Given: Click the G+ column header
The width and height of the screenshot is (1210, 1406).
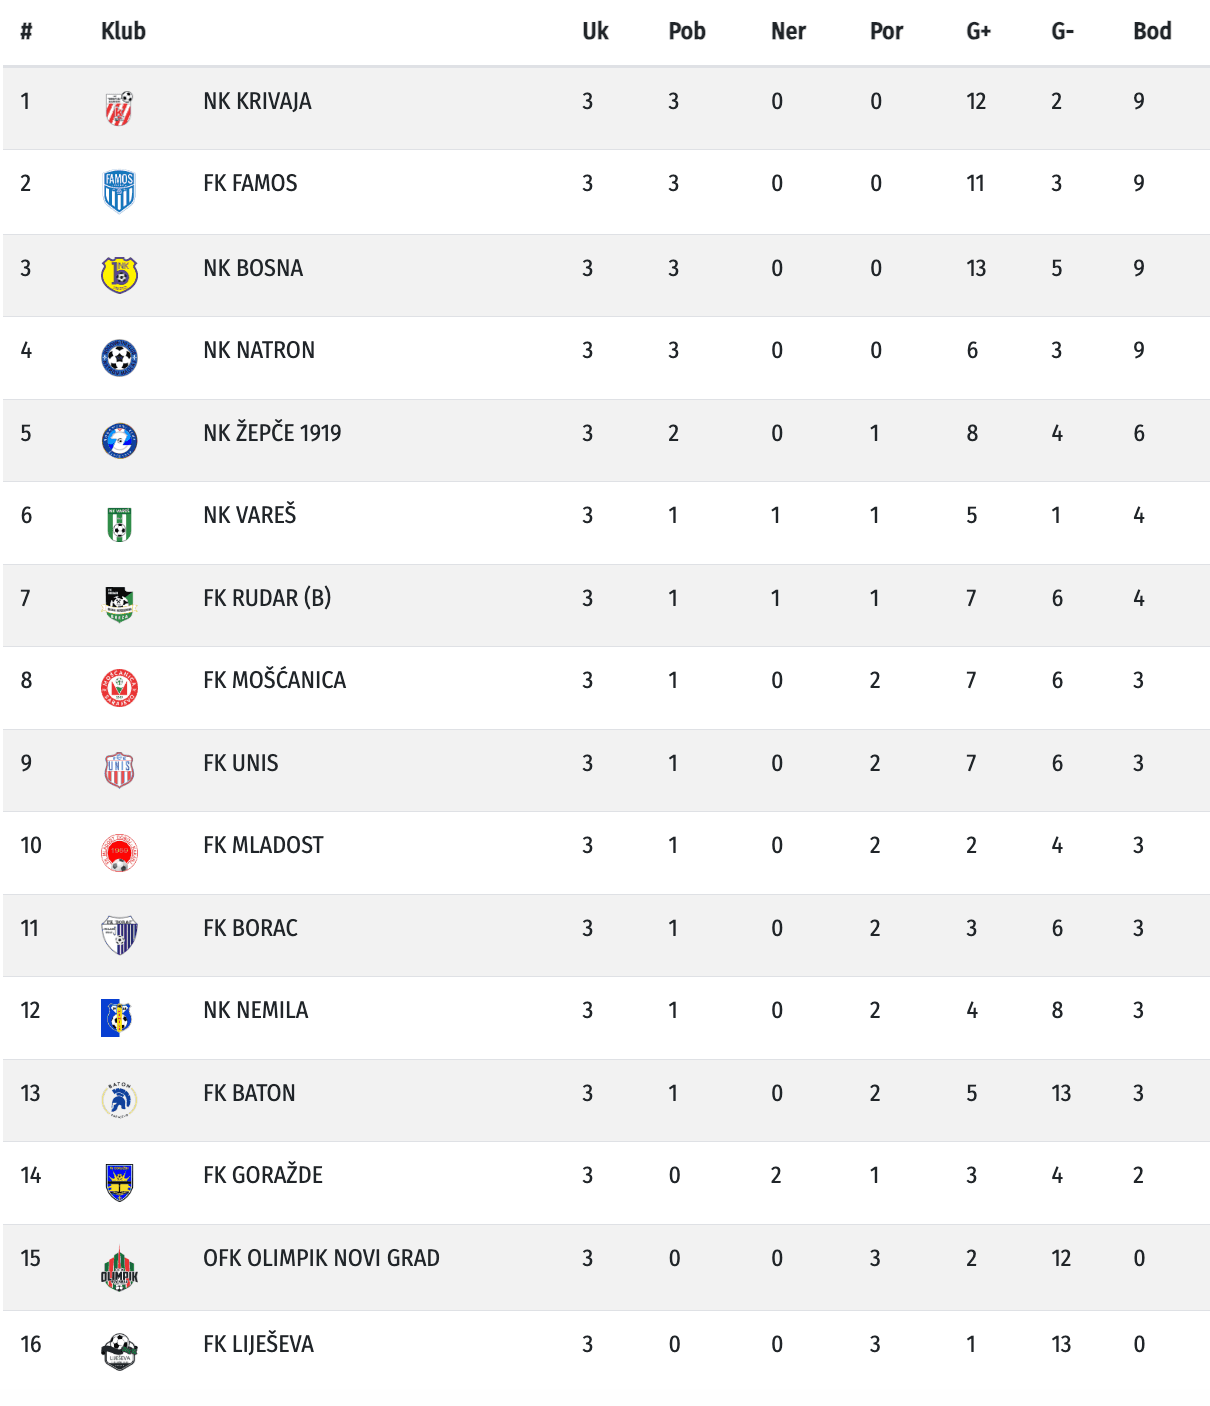Looking at the screenshot, I should coord(978,31).
